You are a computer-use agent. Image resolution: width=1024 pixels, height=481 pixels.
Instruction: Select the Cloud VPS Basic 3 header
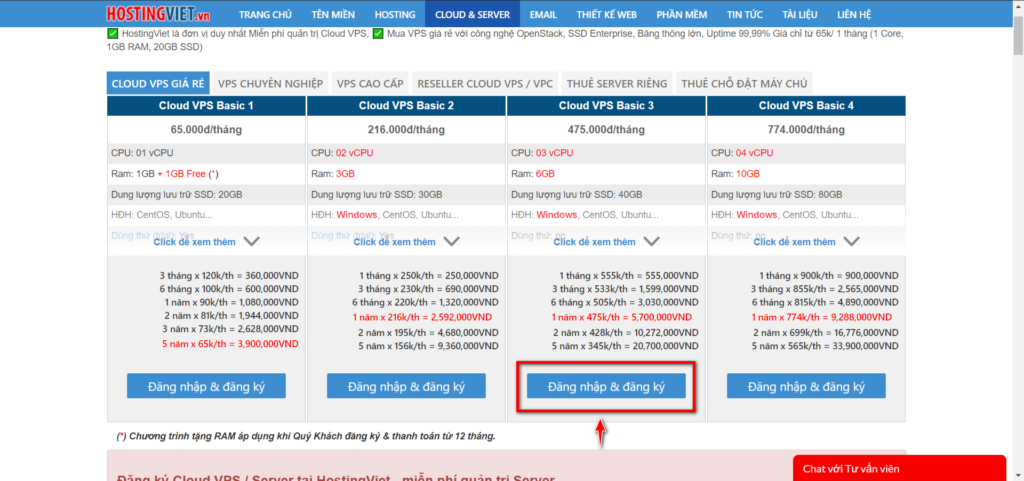coord(606,106)
